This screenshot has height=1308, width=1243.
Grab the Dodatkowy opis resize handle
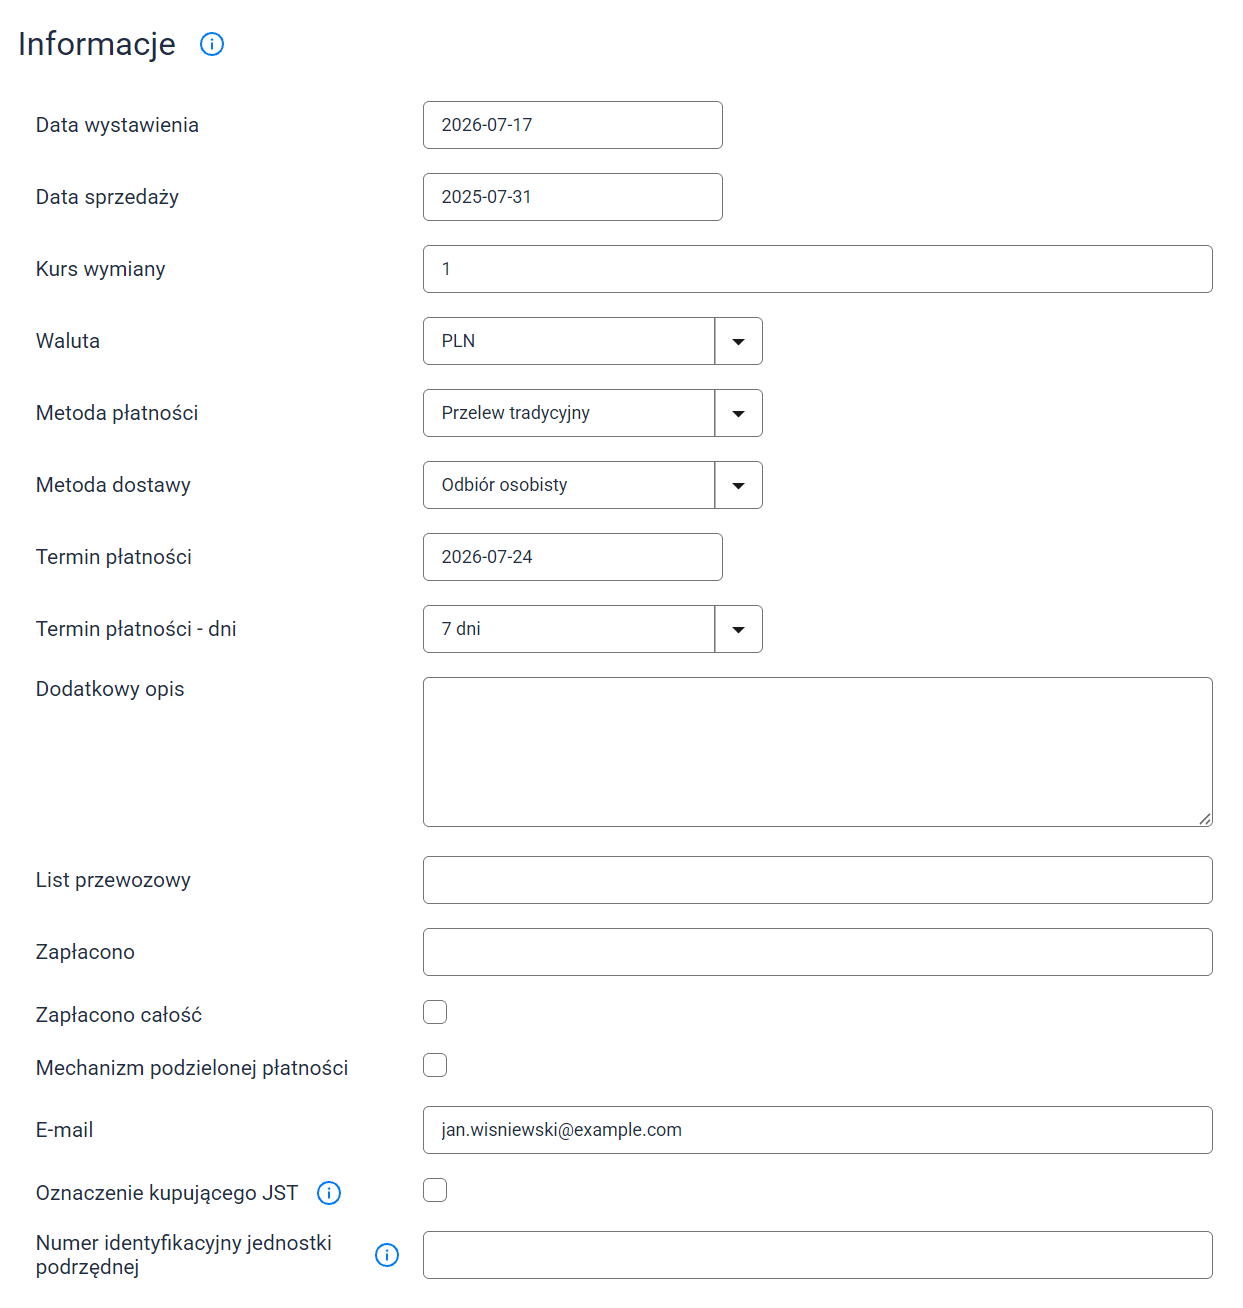[x=1205, y=819]
